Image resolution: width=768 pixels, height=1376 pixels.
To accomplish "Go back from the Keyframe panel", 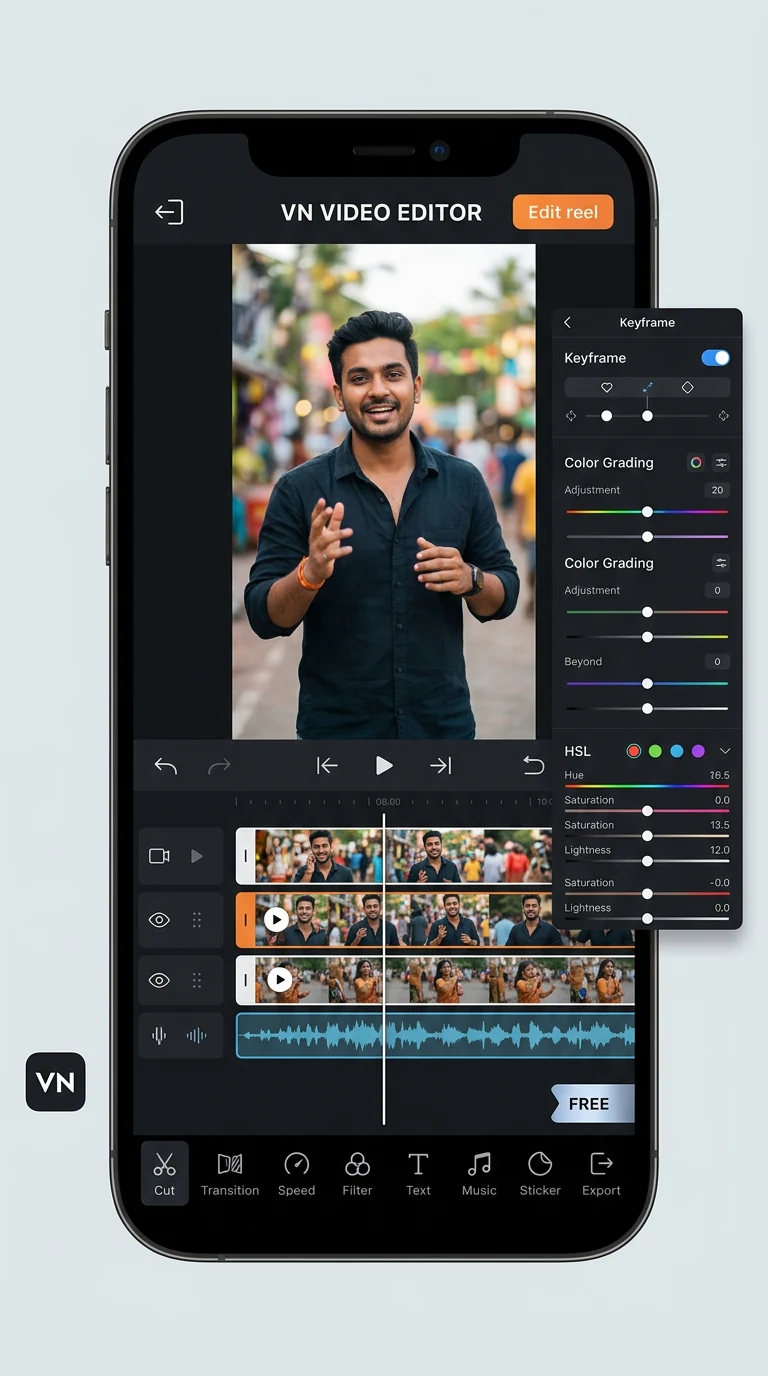I will point(568,322).
